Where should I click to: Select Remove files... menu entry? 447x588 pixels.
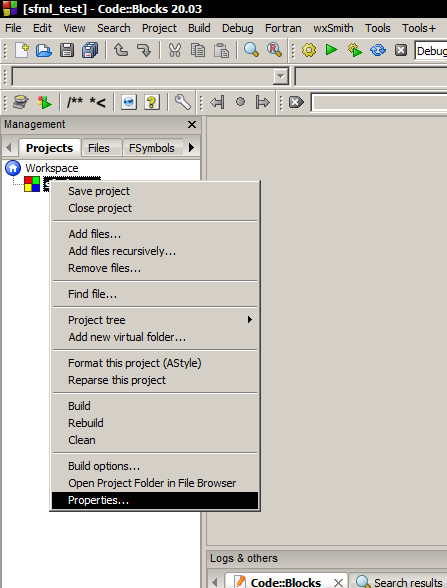click(x=155, y=268)
